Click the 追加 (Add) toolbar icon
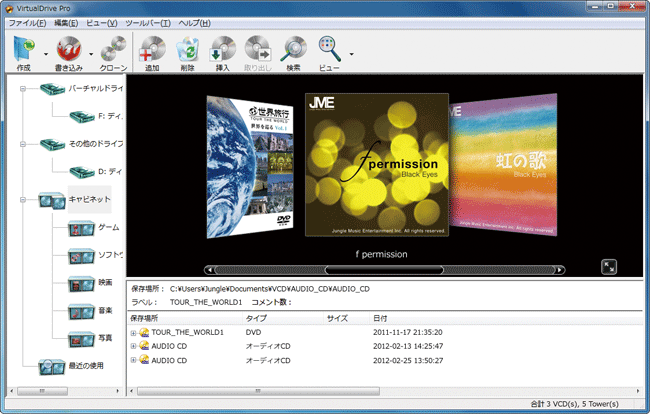This screenshot has height=414, width=650. [152, 49]
